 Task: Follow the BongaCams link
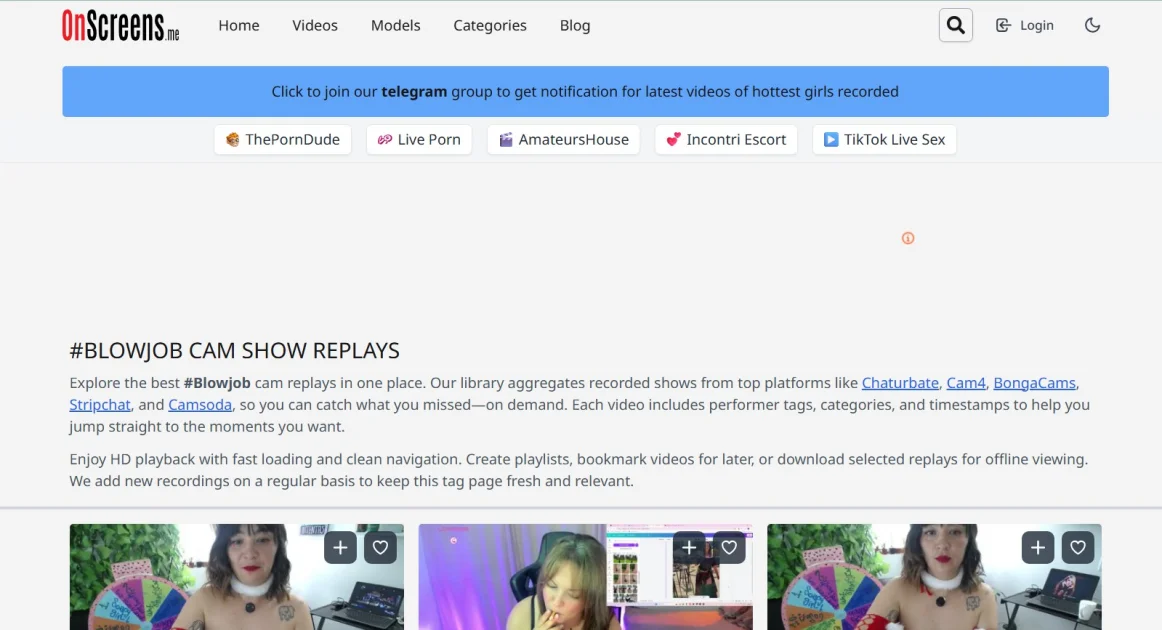pos(1034,383)
